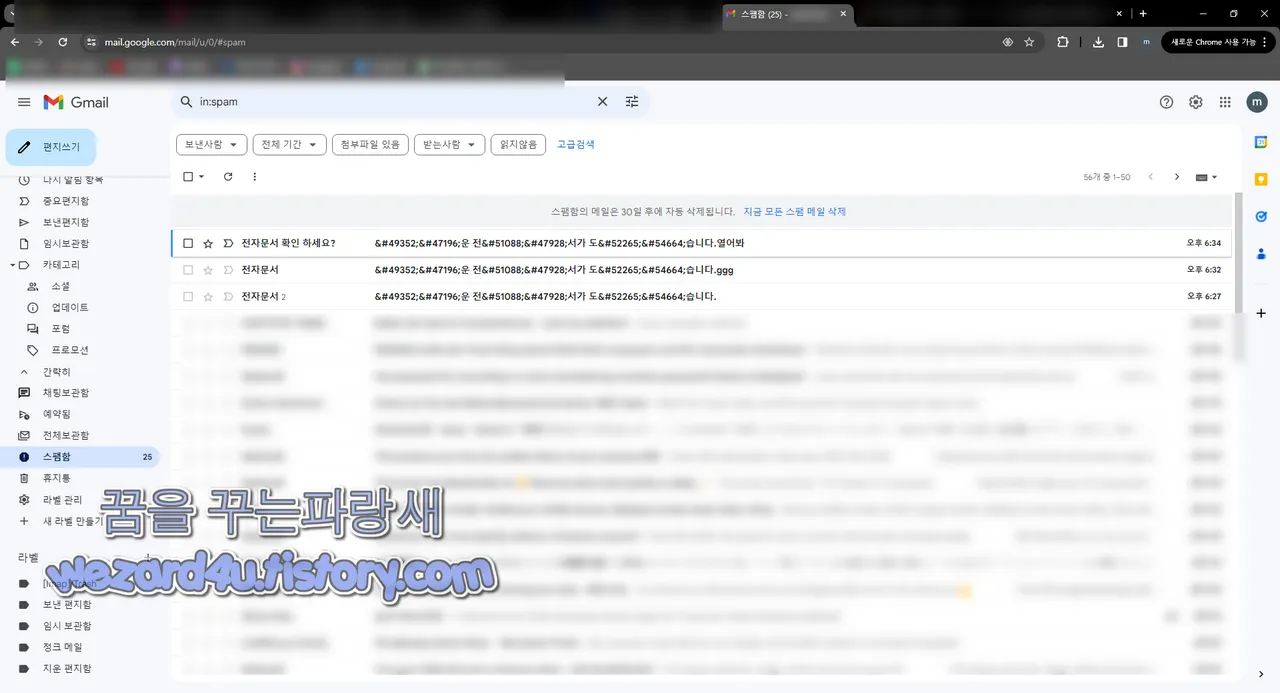Image resolution: width=1280 pixels, height=693 pixels.
Task: Open Chrome extensions puzzle icon
Action: [1063, 42]
